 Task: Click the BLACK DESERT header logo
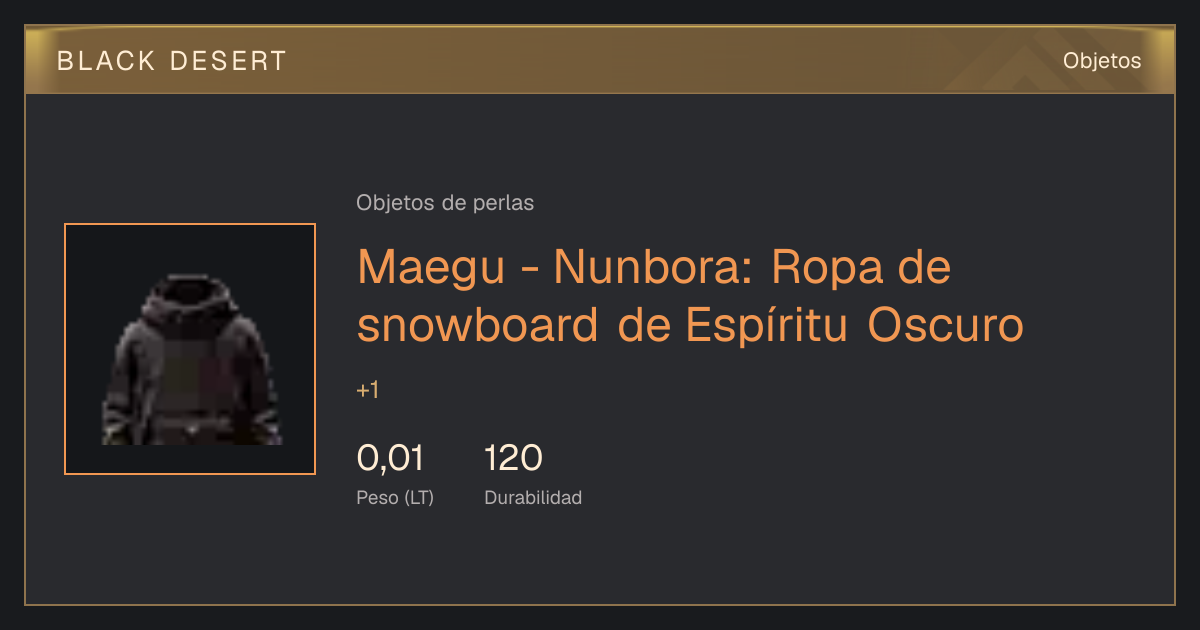(x=172, y=61)
